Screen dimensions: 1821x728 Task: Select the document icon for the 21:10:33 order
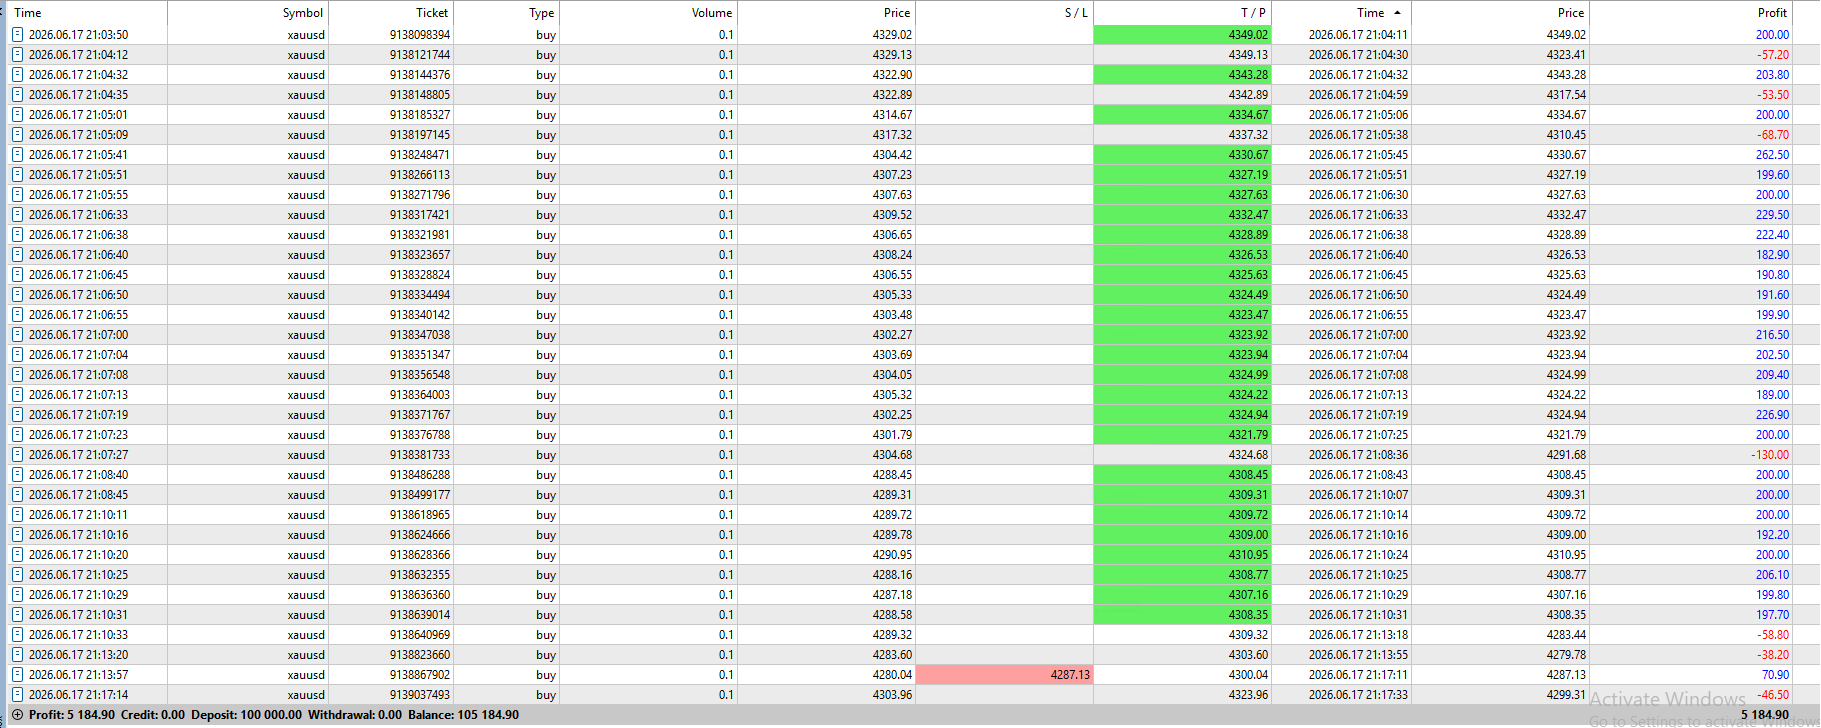(17, 635)
